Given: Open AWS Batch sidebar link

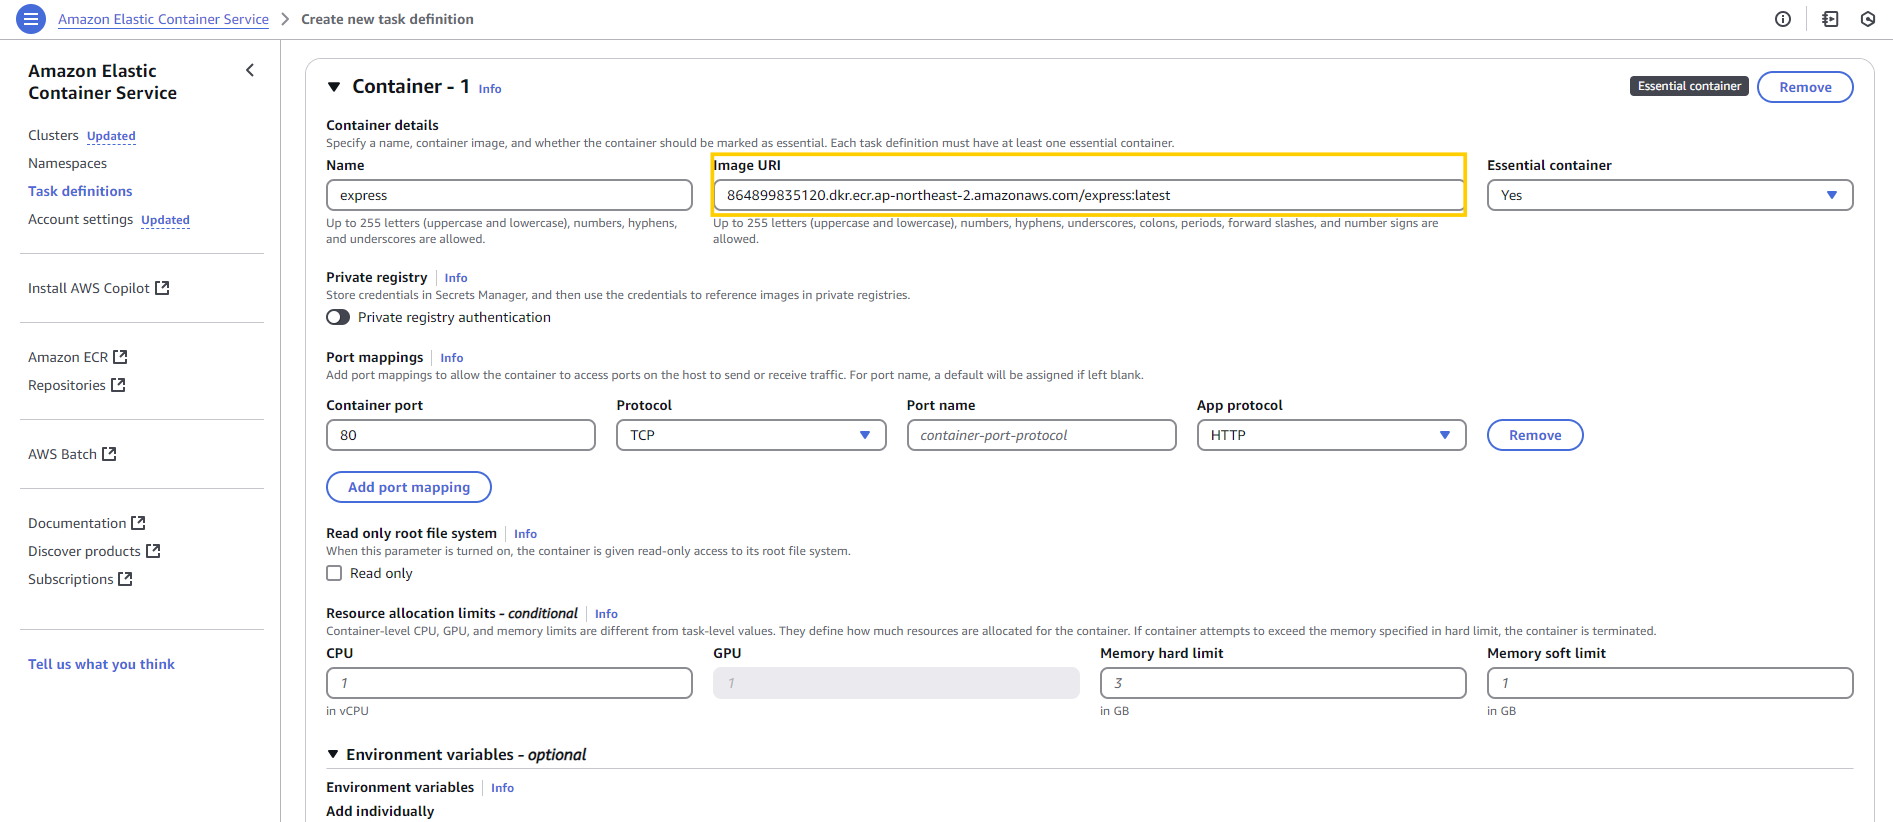Looking at the screenshot, I should pyautogui.click(x=62, y=454).
